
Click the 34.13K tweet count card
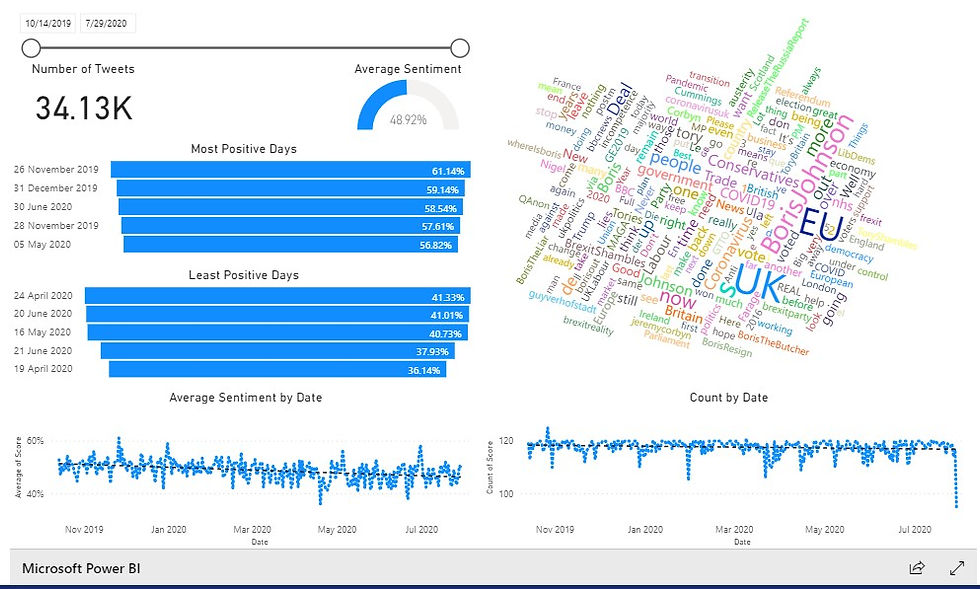(x=84, y=108)
